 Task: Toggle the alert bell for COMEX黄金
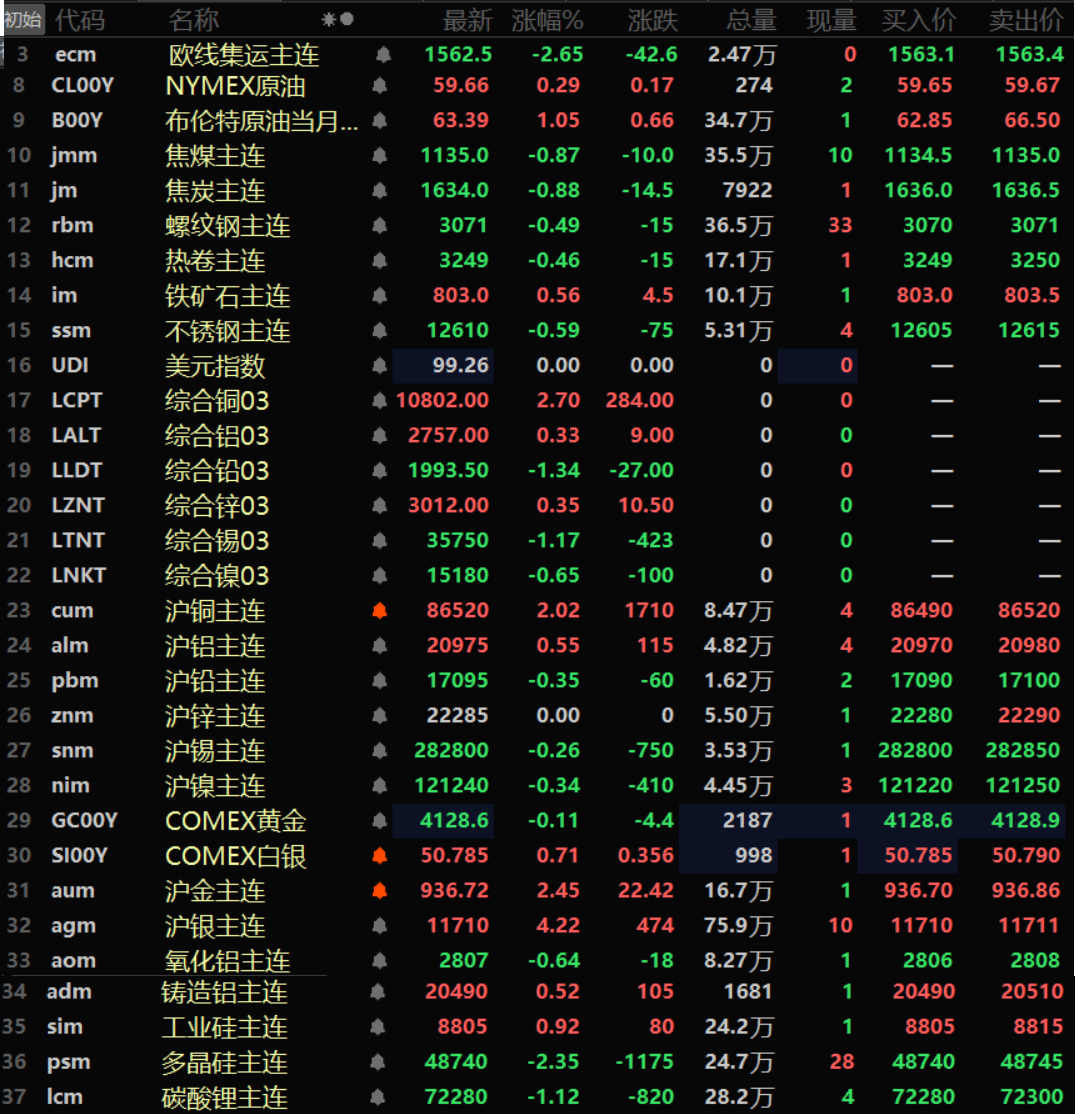coord(379,821)
